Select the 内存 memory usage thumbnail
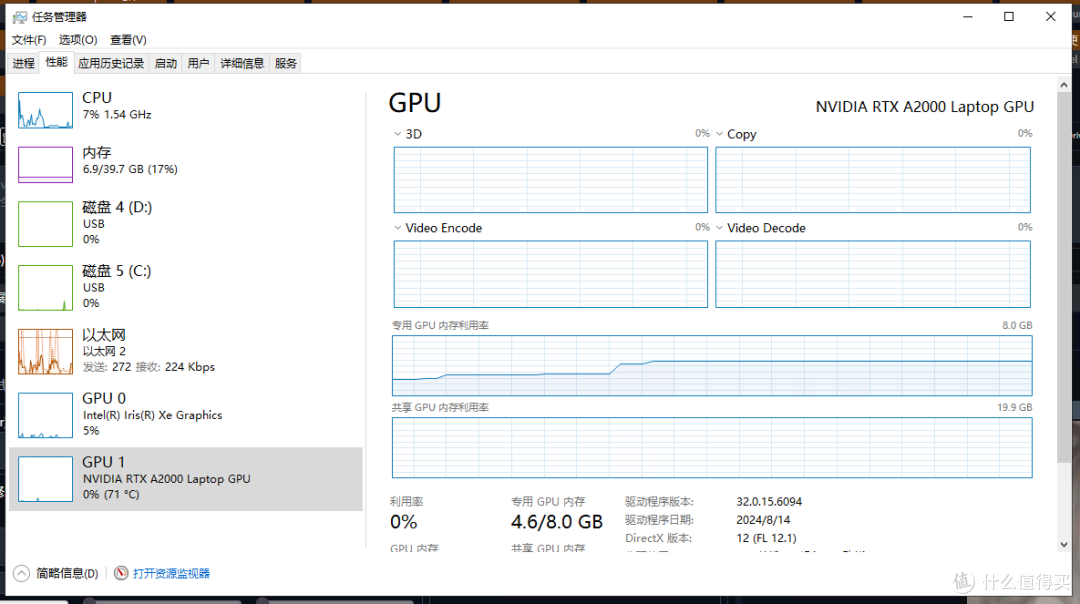1080x604 pixels. pyautogui.click(x=45, y=164)
